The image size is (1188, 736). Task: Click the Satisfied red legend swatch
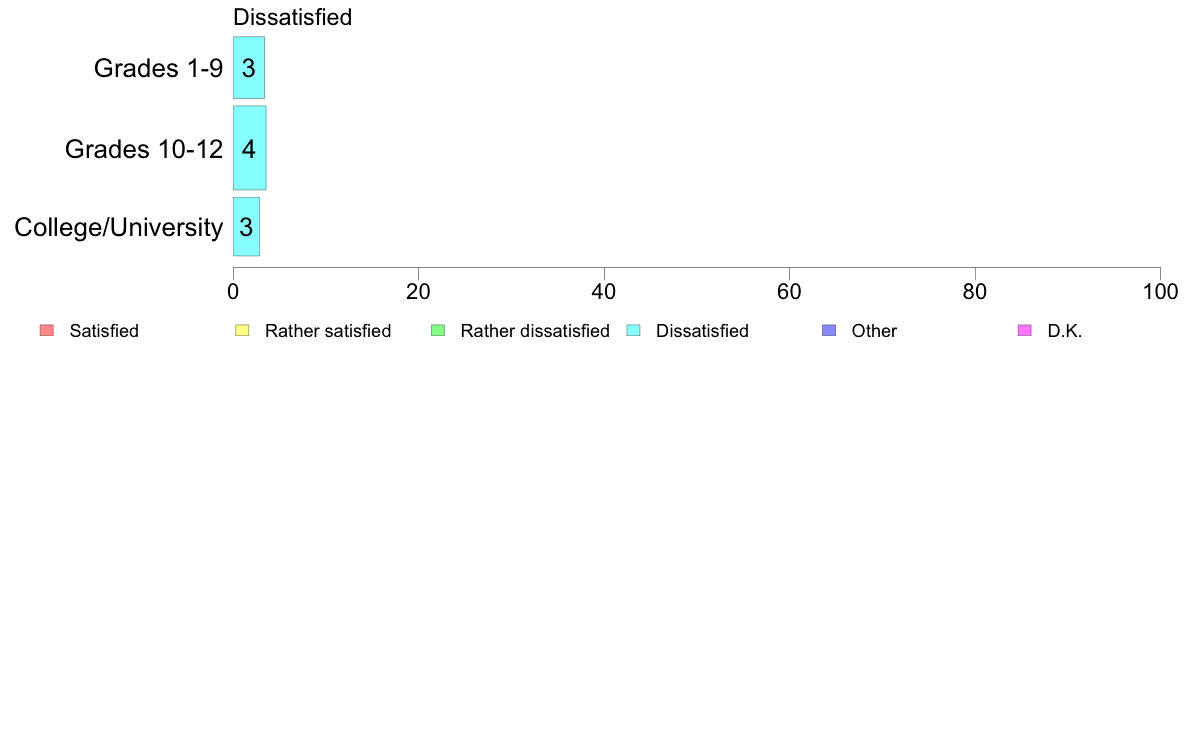tap(47, 330)
